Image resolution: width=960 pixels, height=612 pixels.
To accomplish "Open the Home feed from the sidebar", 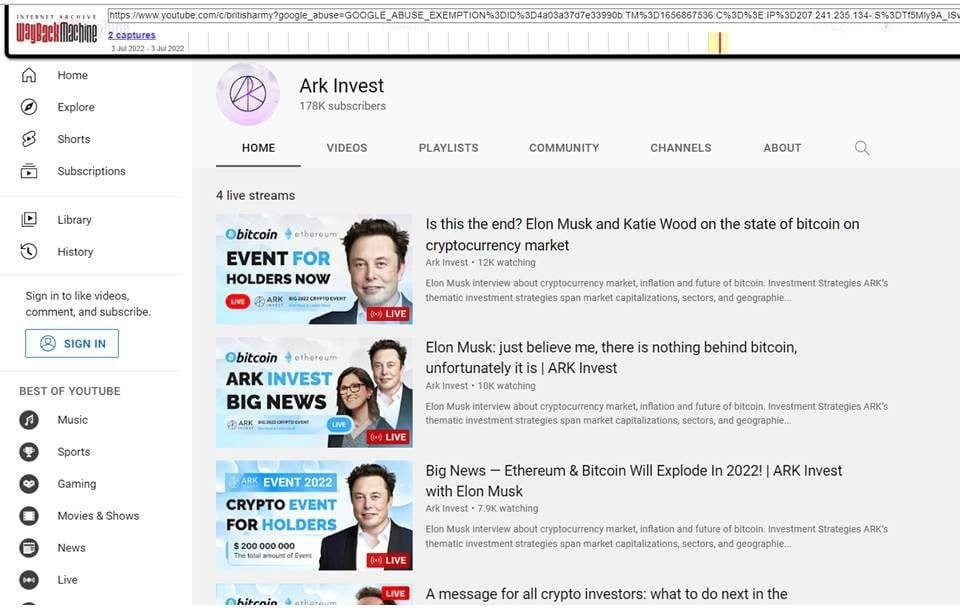I will pos(72,75).
